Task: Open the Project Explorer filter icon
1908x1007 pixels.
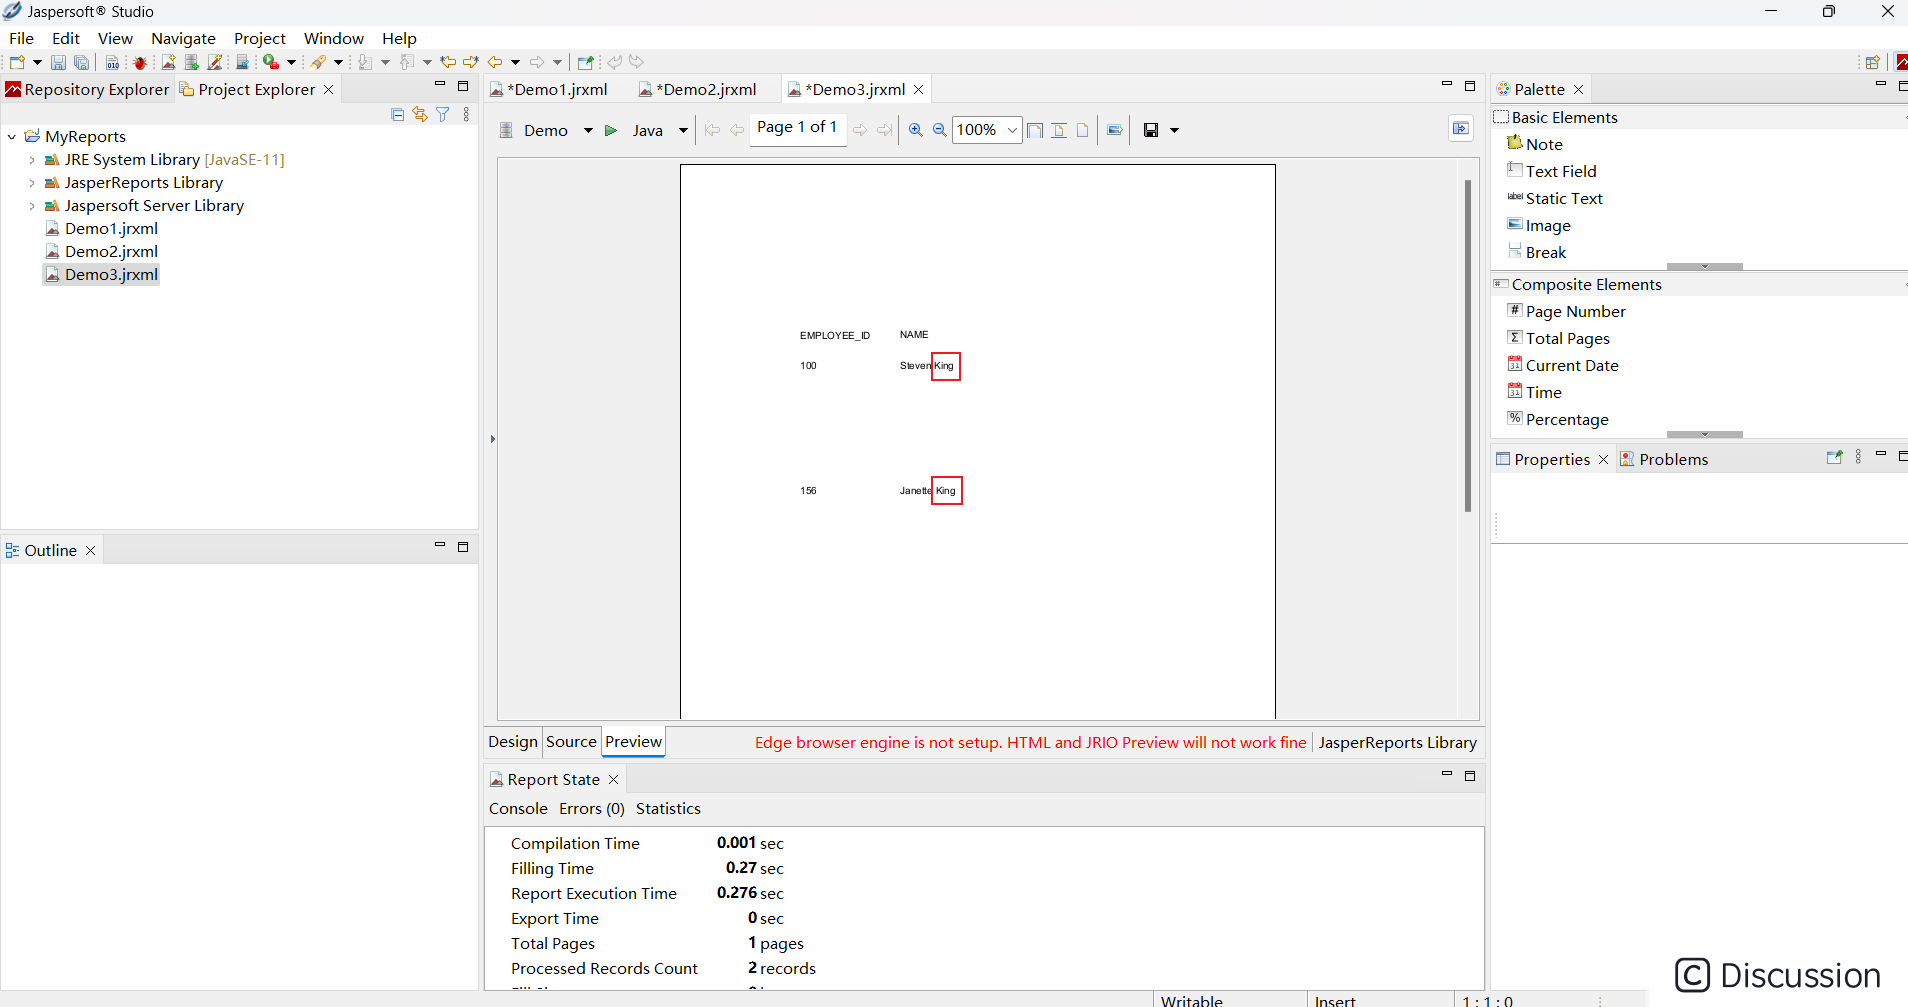Action: (443, 115)
